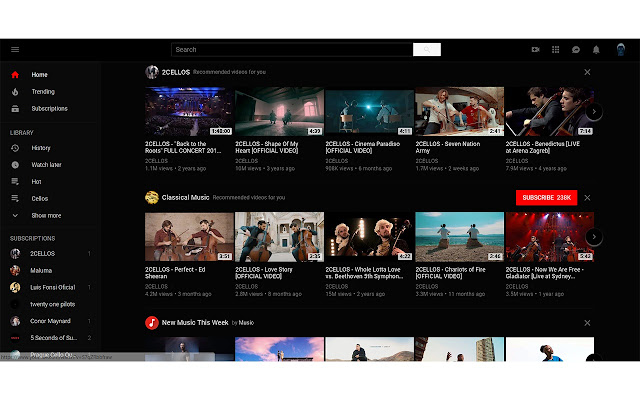Click the Hot playlist icon
Screen dimensions: 640x400
pyautogui.click(x=15, y=182)
